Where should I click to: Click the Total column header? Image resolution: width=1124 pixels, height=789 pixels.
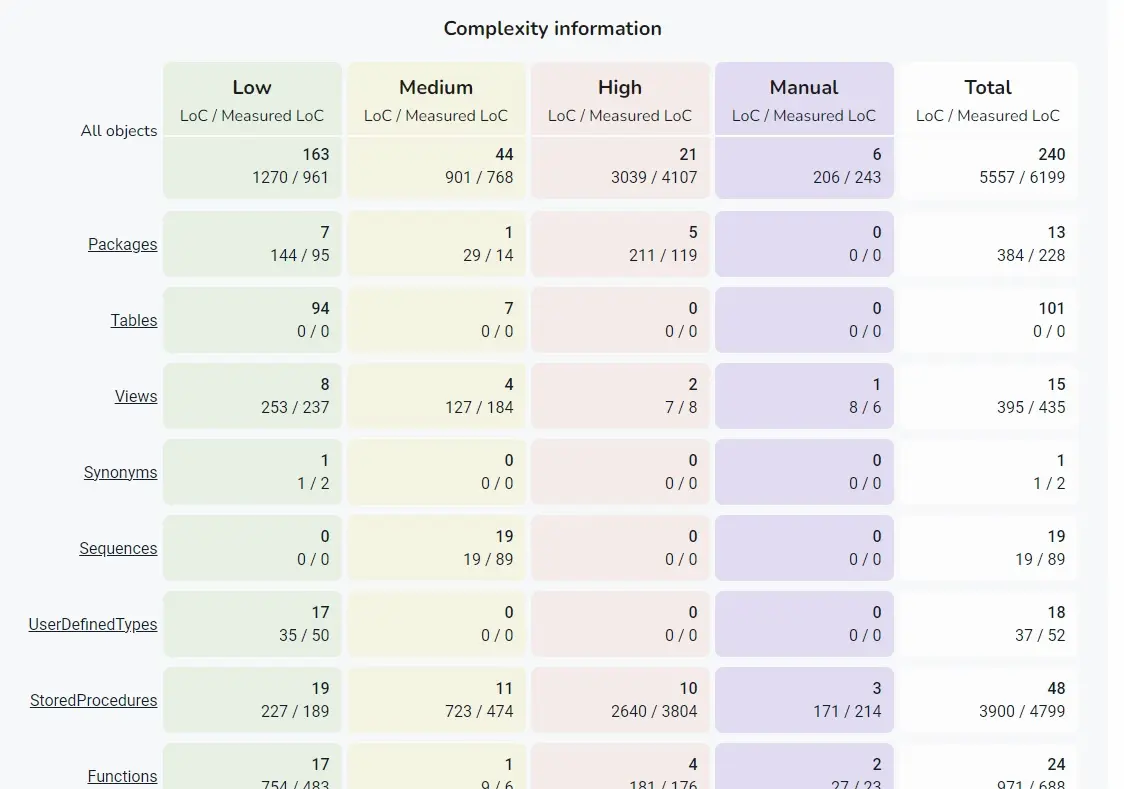tap(988, 88)
